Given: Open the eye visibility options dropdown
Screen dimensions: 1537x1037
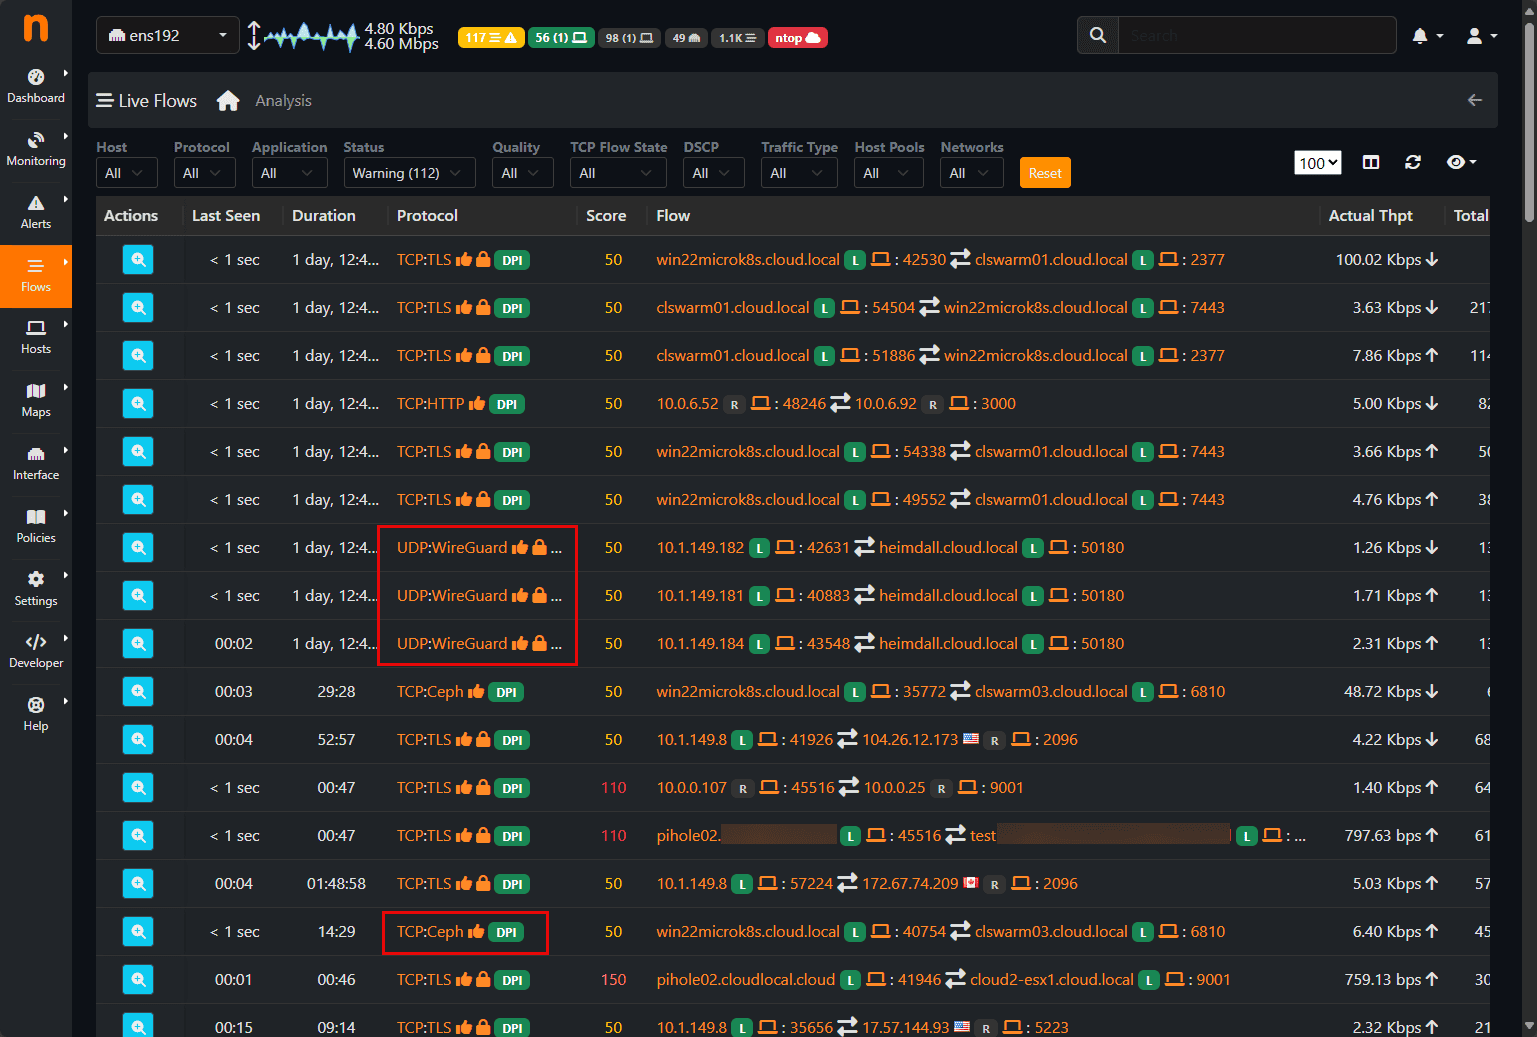Looking at the screenshot, I should point(1460,162).
